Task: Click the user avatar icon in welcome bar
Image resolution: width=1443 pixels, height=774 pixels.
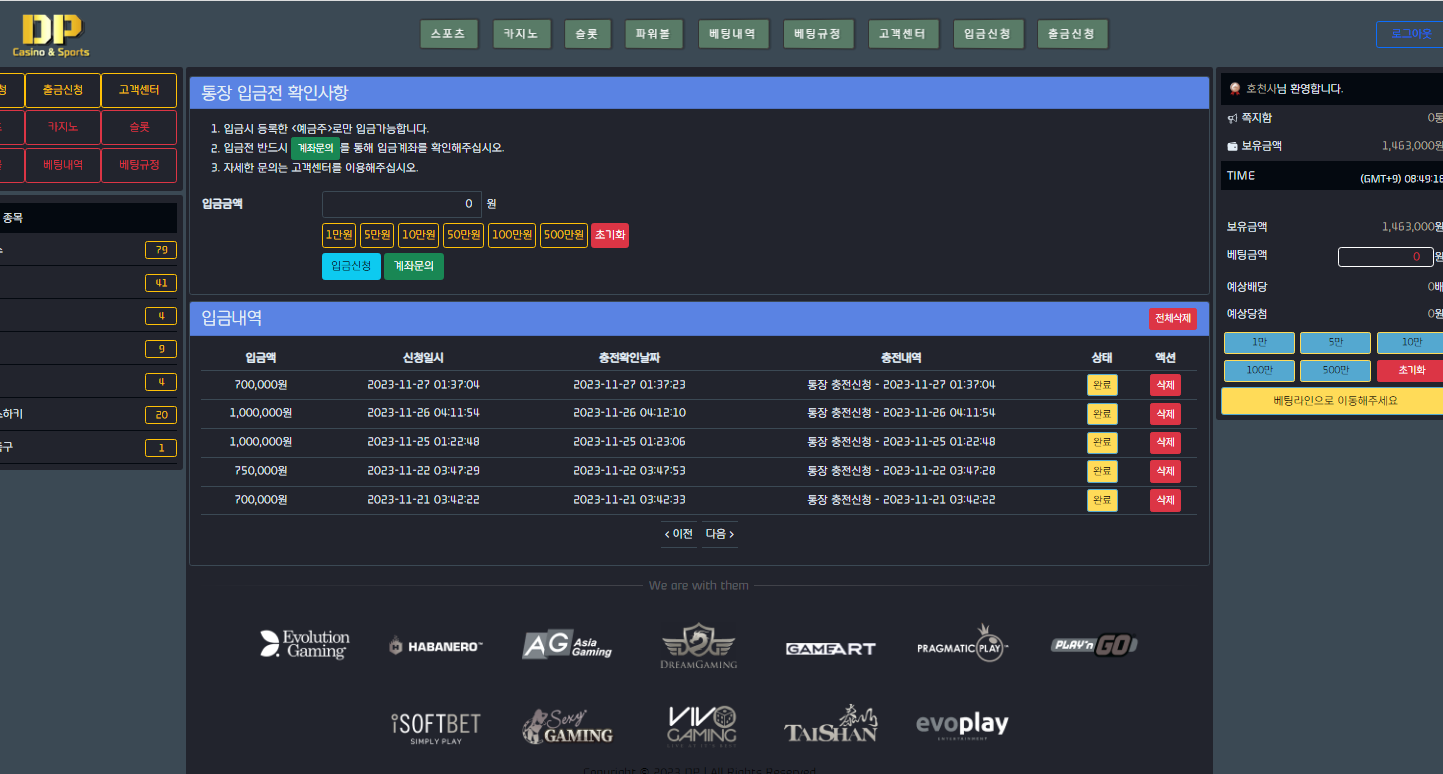Action: coord(1235,88)
